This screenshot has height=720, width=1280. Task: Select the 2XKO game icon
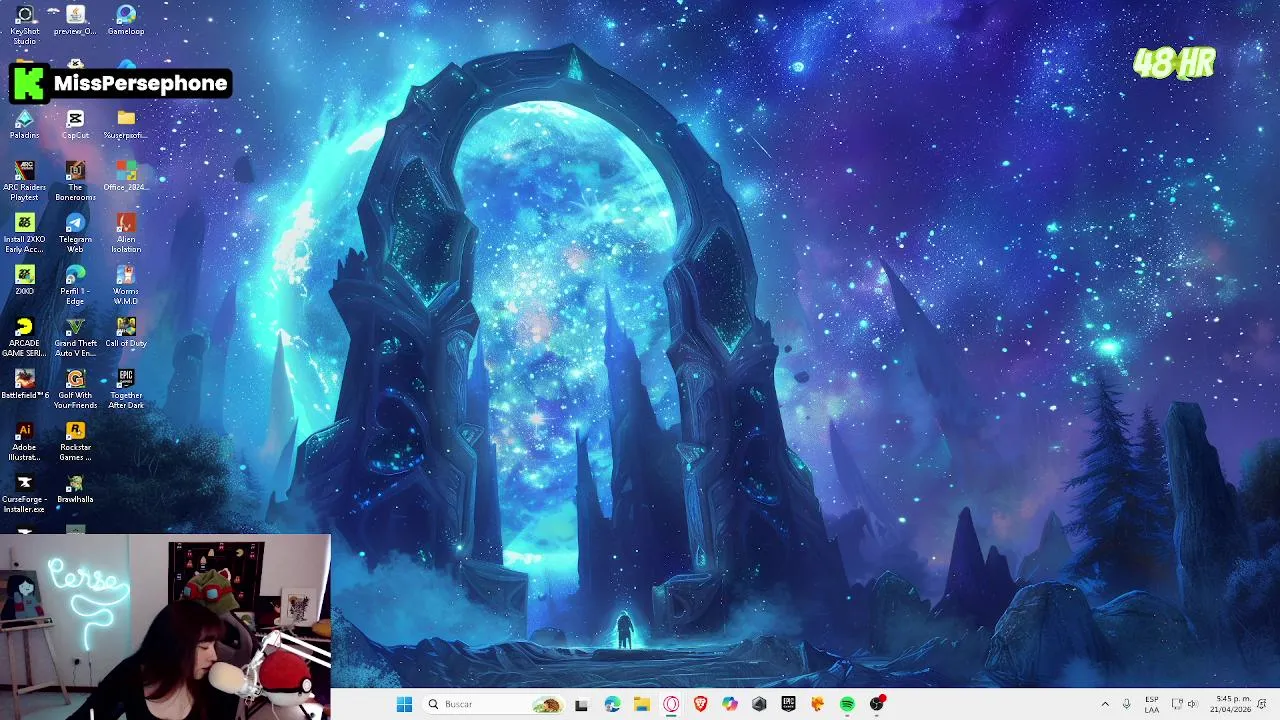coord(24,280)
